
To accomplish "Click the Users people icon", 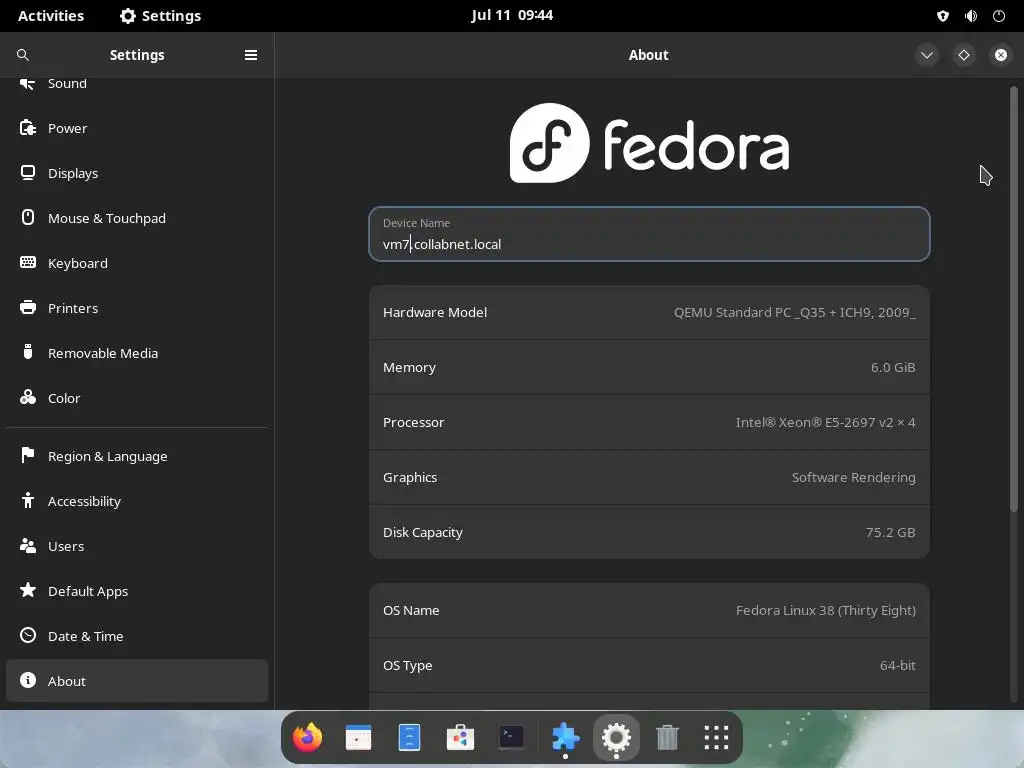I will 27,546.
